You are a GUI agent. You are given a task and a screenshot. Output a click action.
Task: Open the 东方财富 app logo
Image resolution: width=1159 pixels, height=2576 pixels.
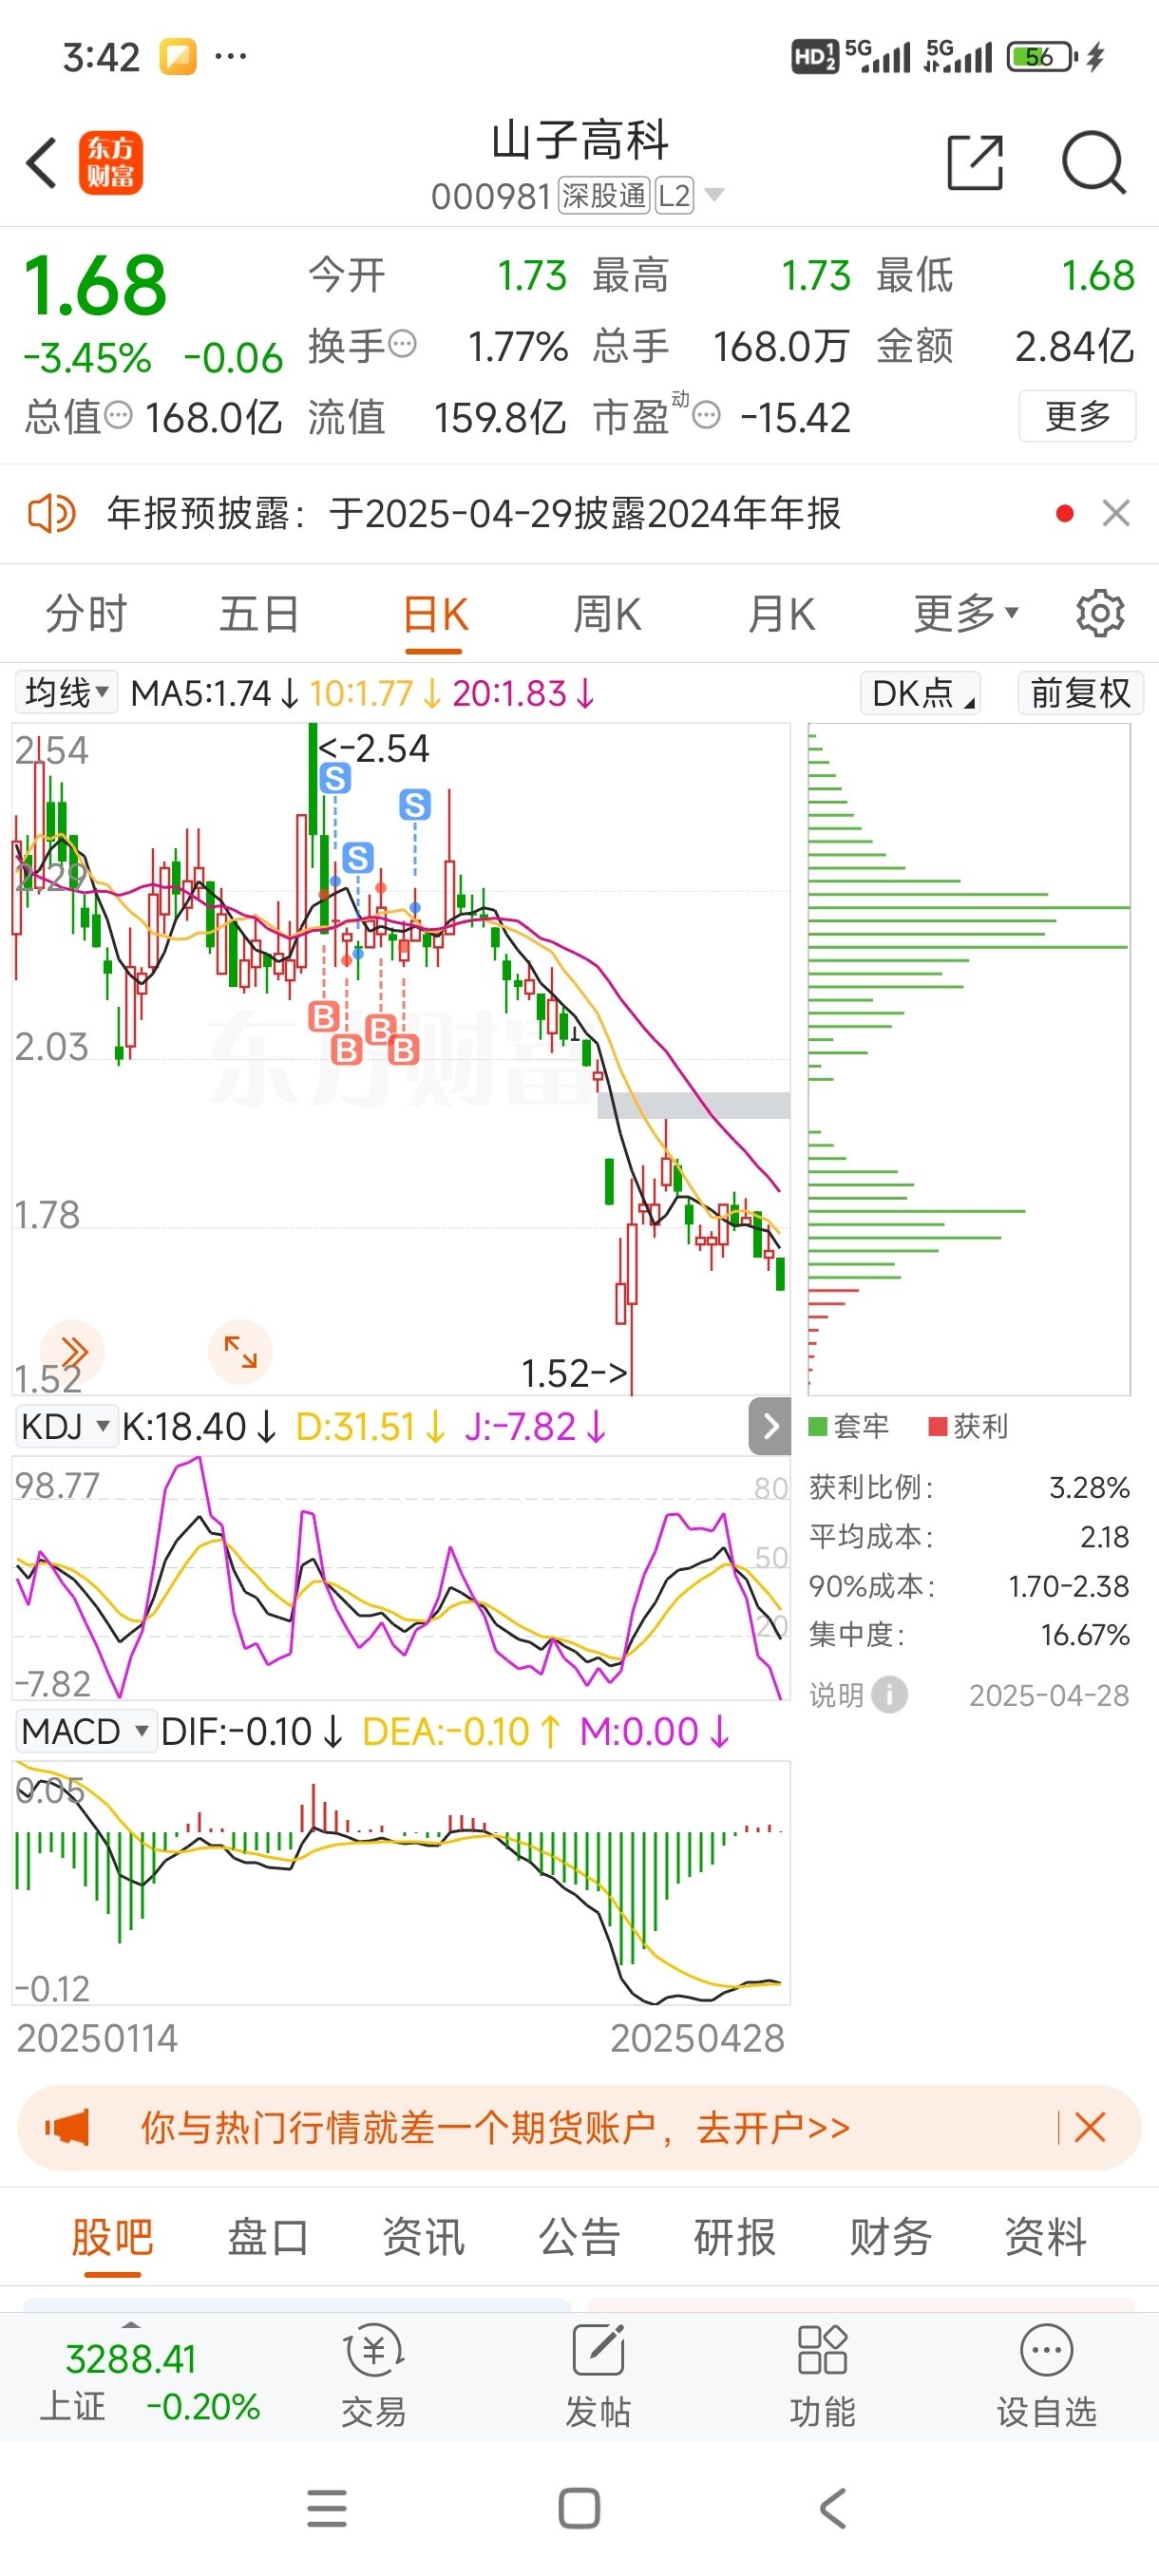pyautogui.click(x=111, y=163)
